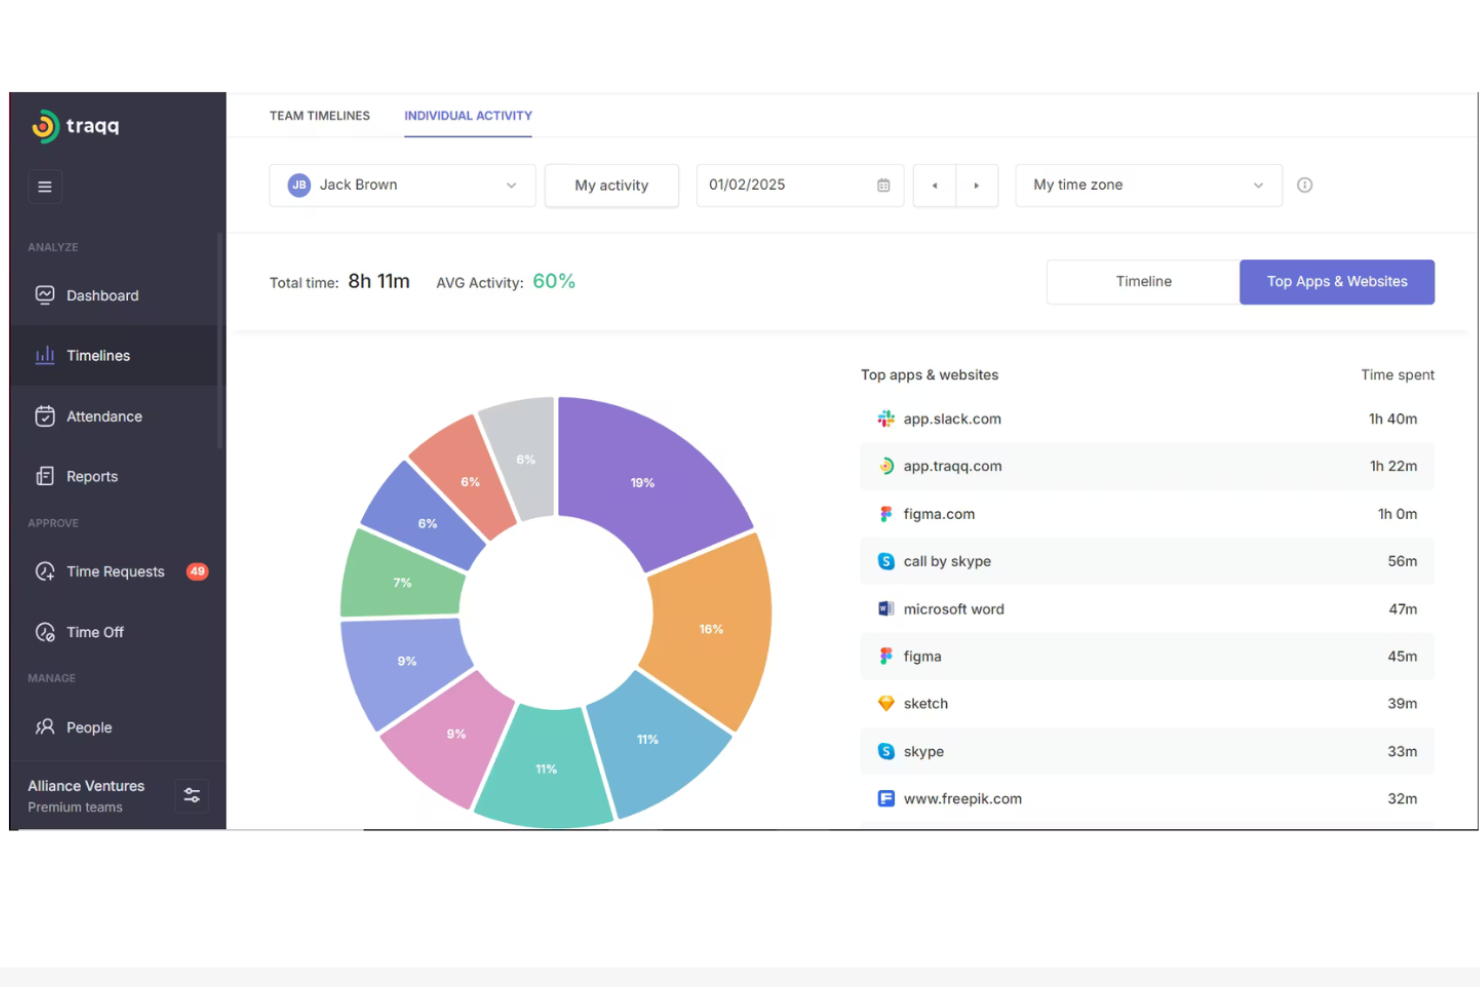Image resolution: width=1480 pixels, height=987 pixels.
Task: Select Top Apps & Websites view
Action: click(1337, 282)
